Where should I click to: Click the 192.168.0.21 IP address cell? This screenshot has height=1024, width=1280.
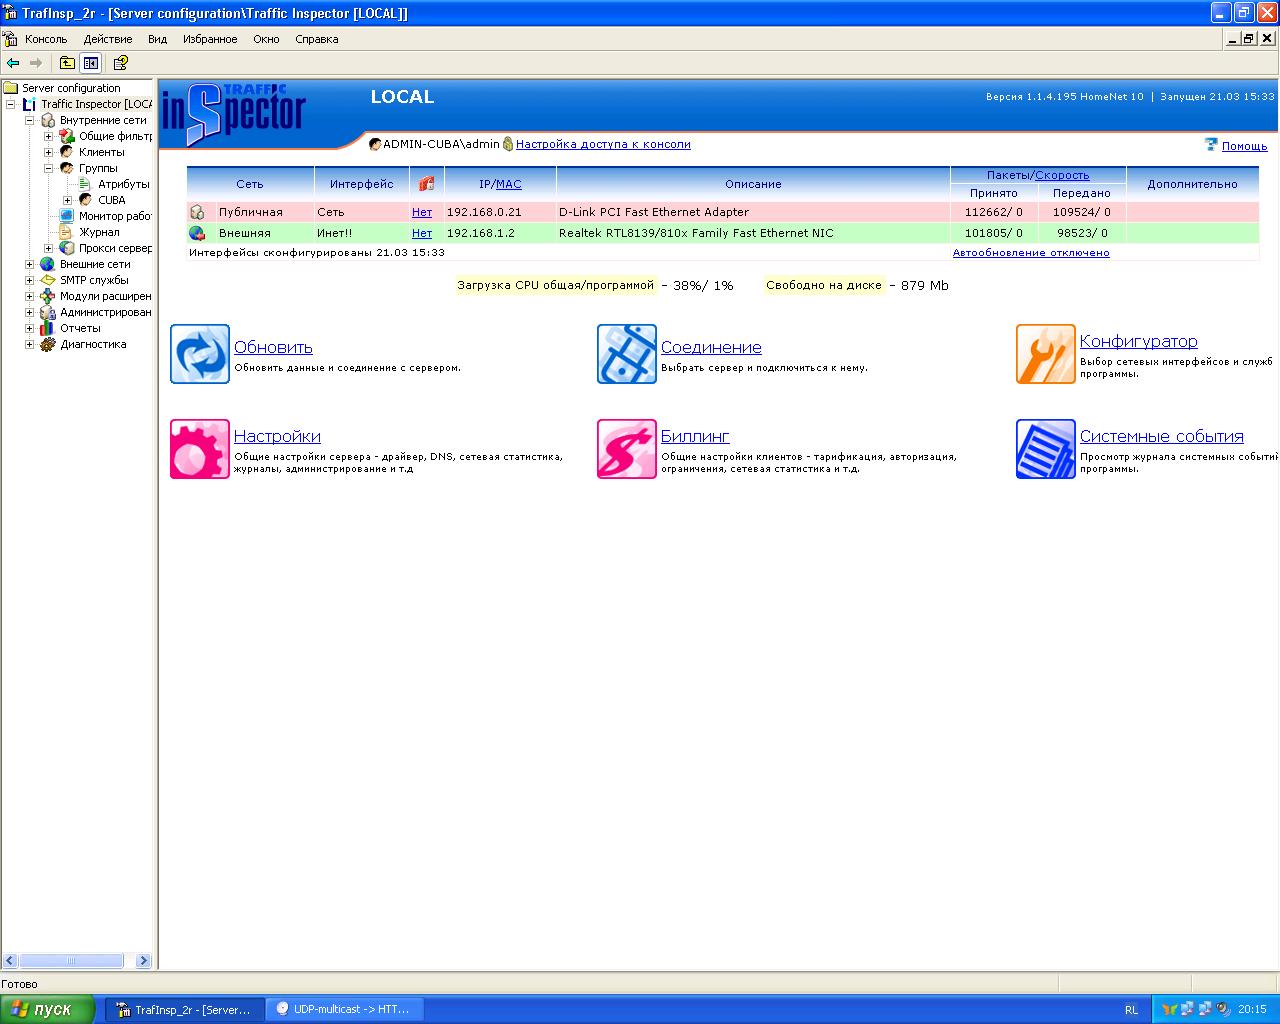point(500,212)
